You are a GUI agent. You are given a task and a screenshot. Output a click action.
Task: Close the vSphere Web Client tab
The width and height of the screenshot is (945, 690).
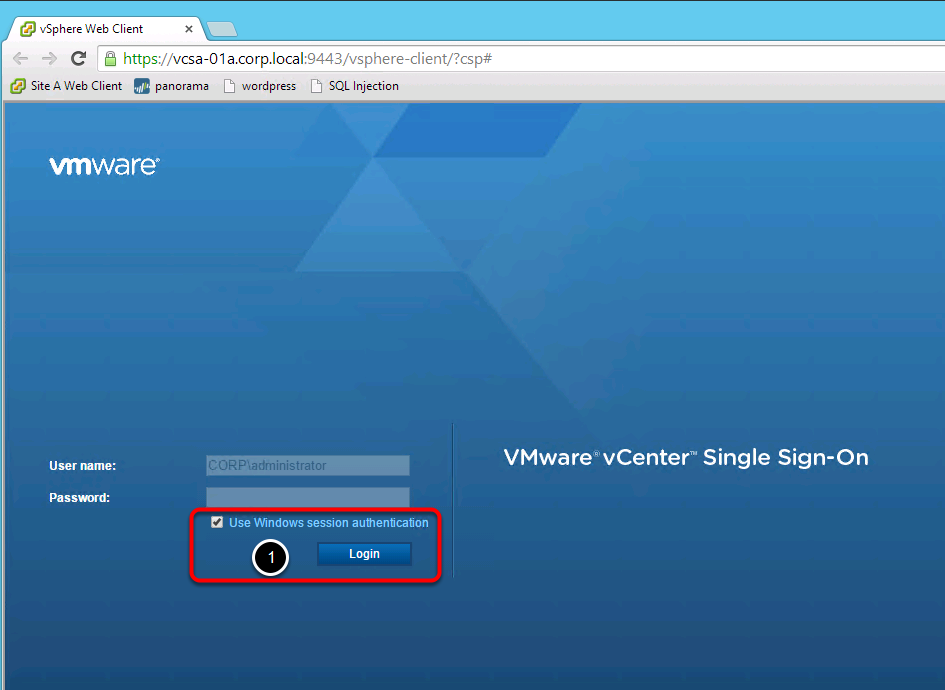(189, 29)
